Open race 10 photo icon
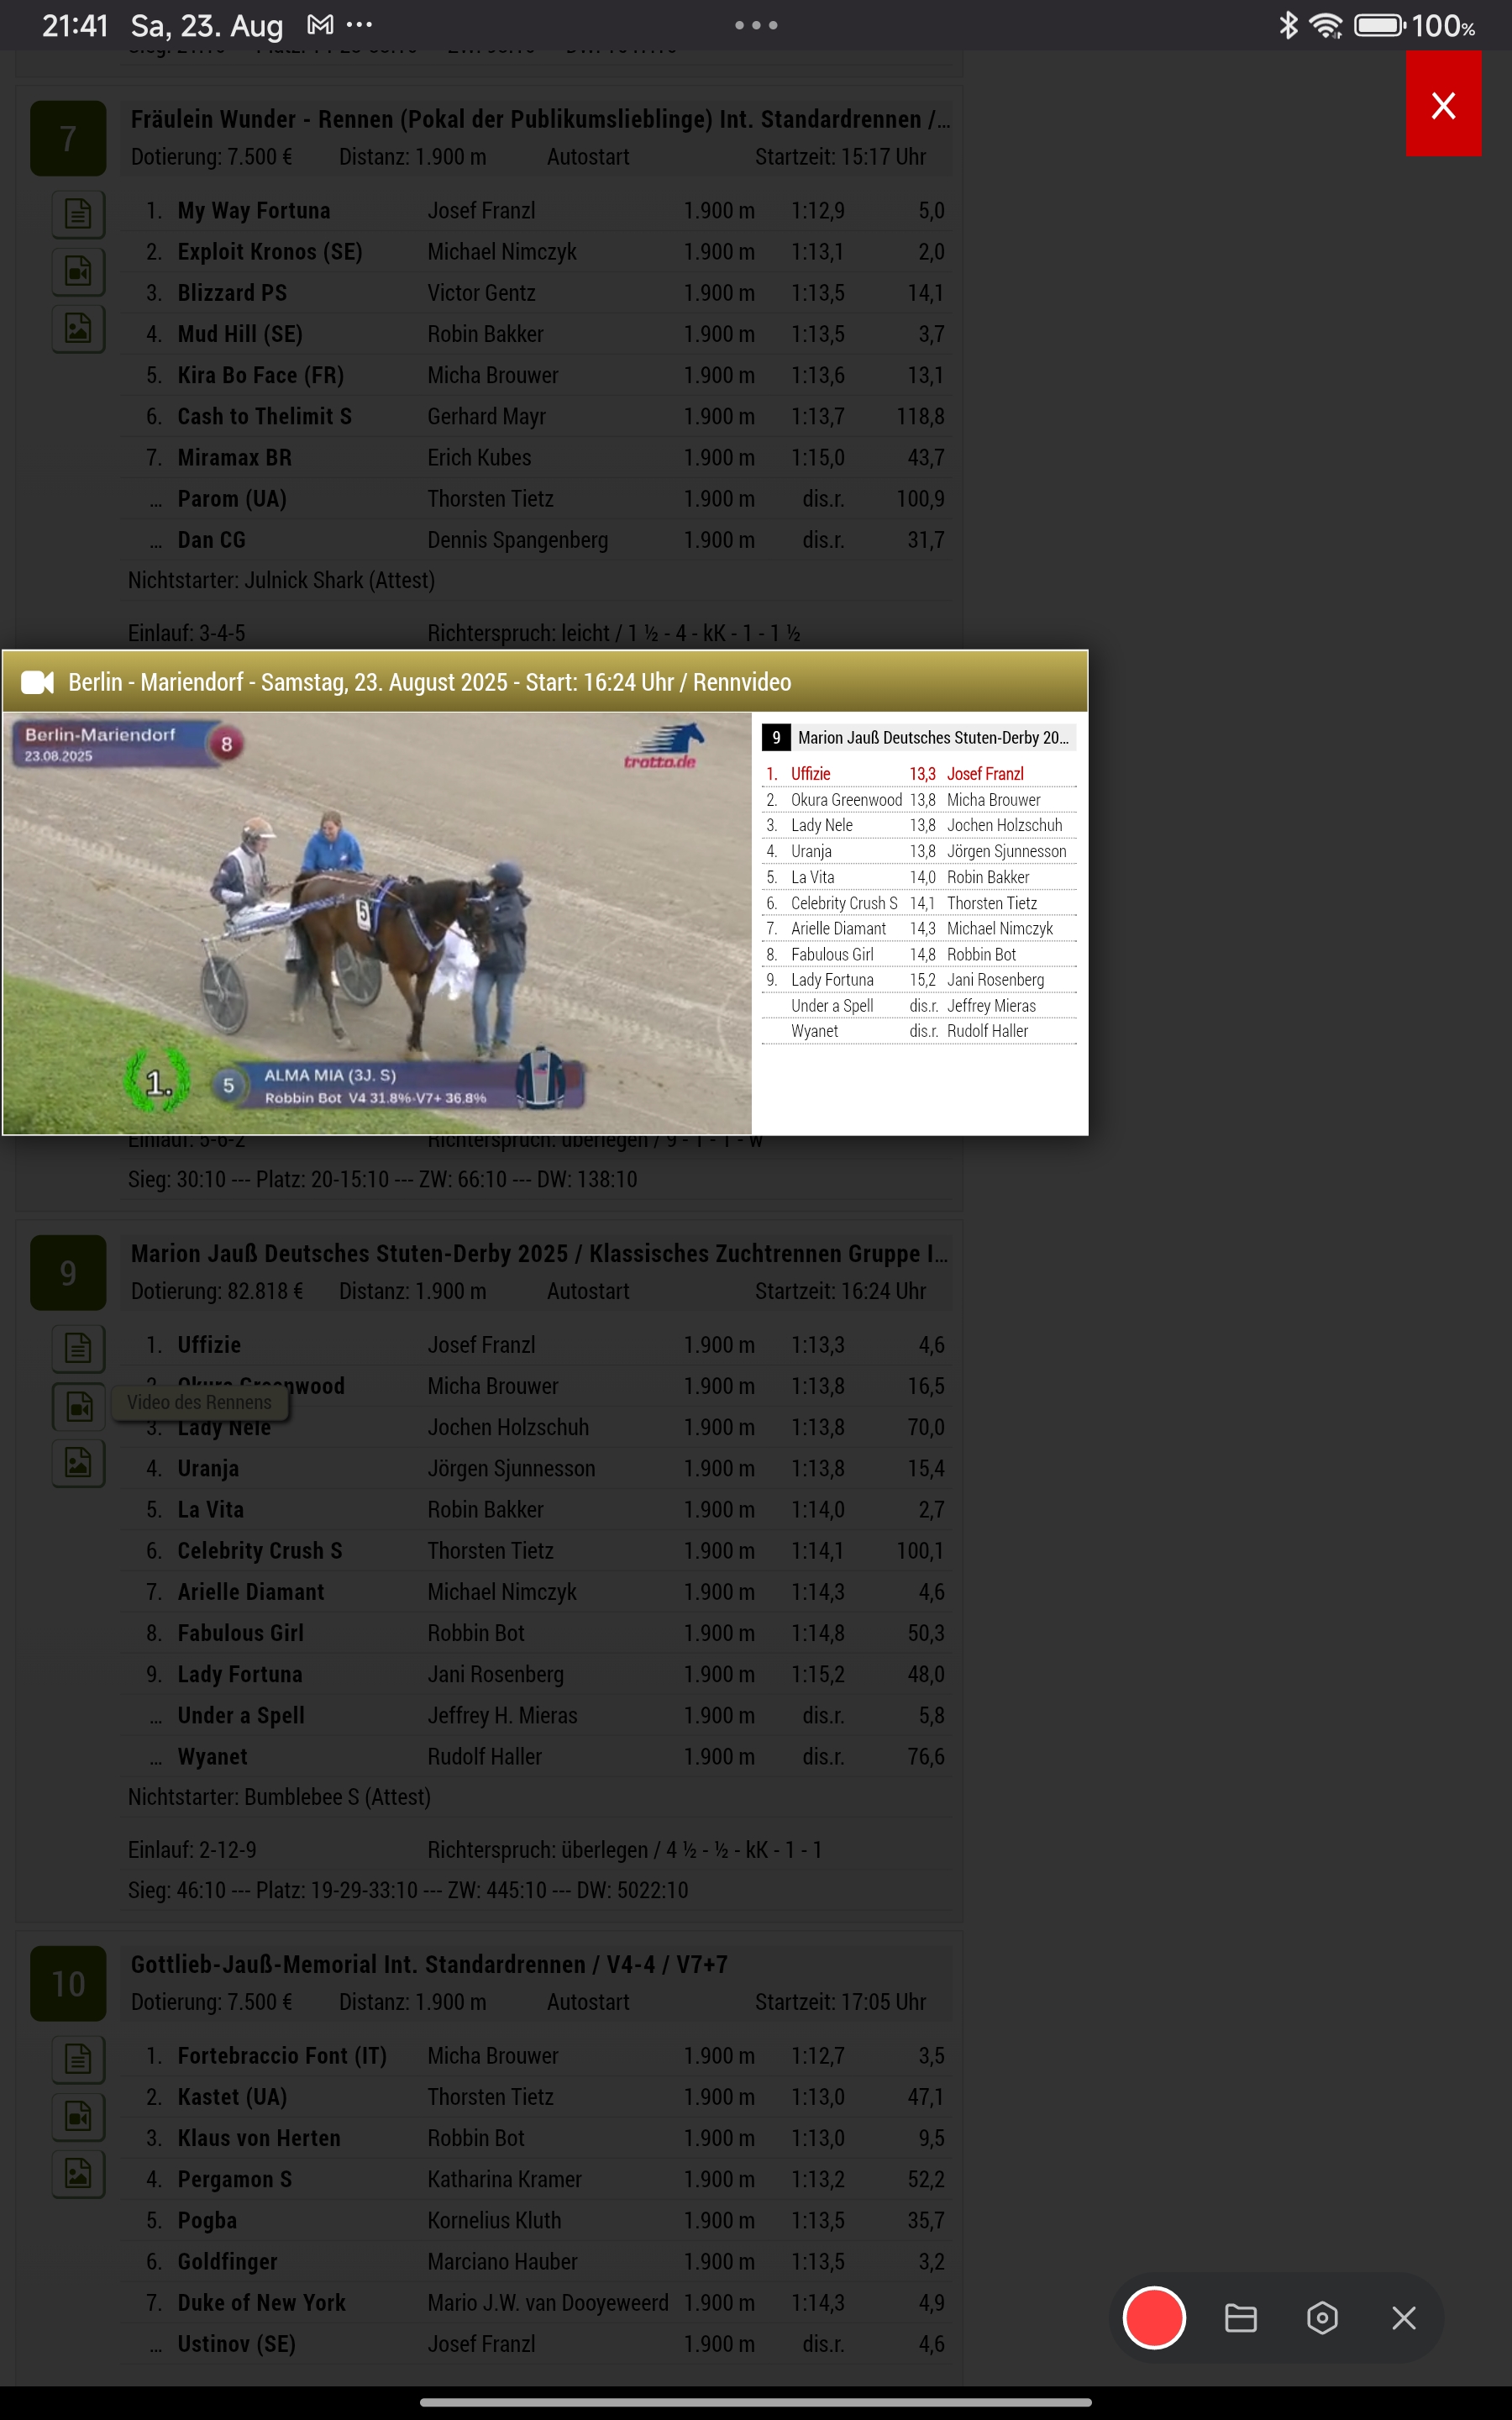 pos(78,2174)
